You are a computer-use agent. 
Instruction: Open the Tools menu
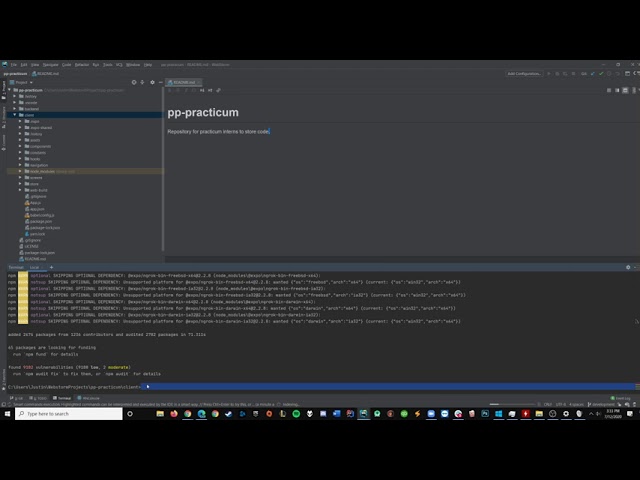(107, 64)
